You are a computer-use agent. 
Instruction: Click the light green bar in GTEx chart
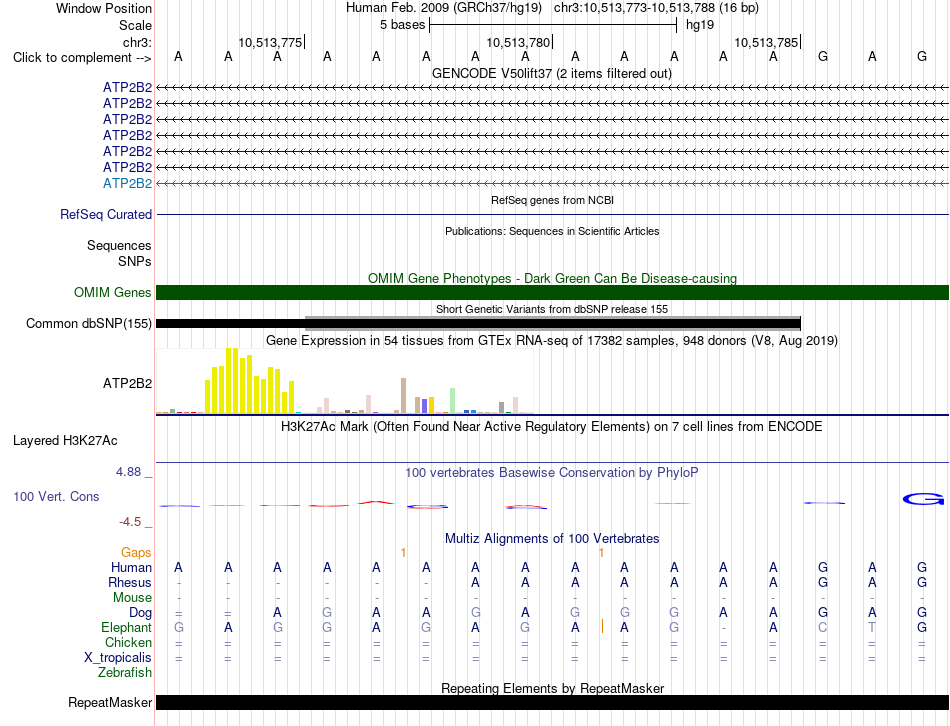pos(453,401)
